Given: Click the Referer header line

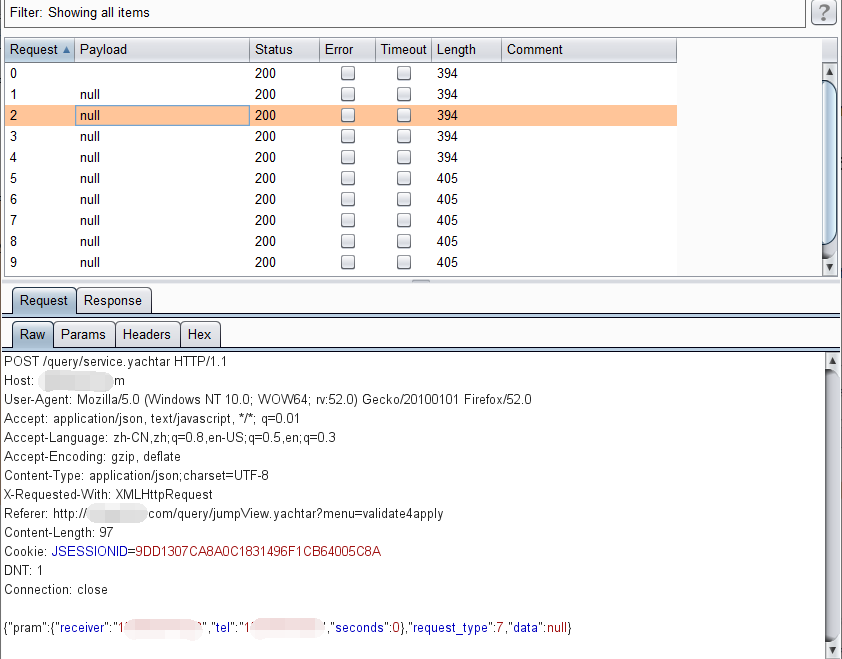Looking at the screenshot, I should click(224, 513).
